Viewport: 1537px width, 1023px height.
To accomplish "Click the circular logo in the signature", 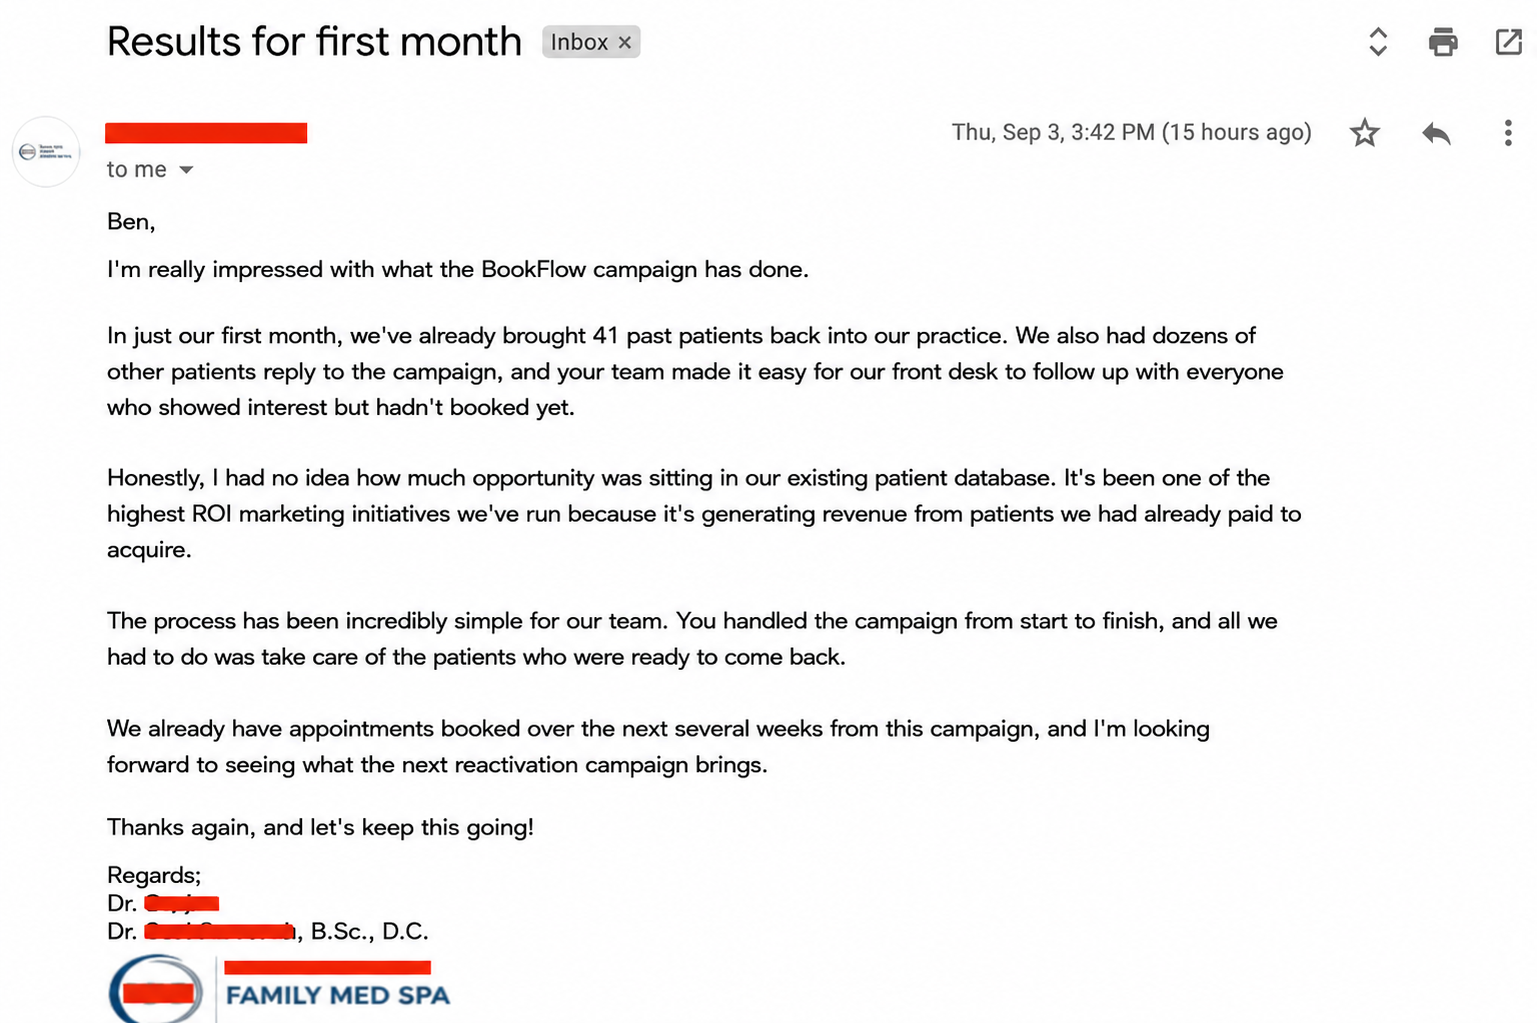I will pos(156,990).
